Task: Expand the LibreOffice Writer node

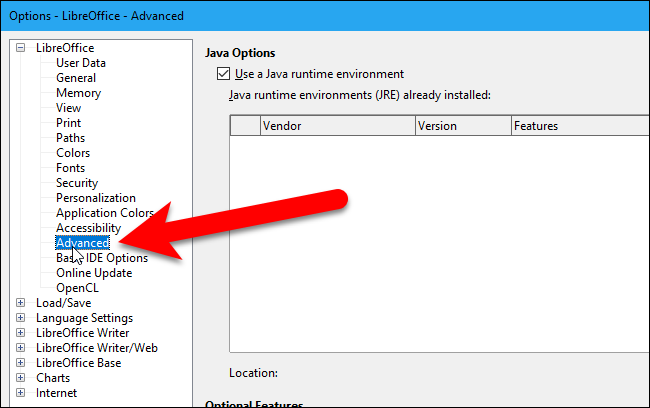Action: point(20,333)
